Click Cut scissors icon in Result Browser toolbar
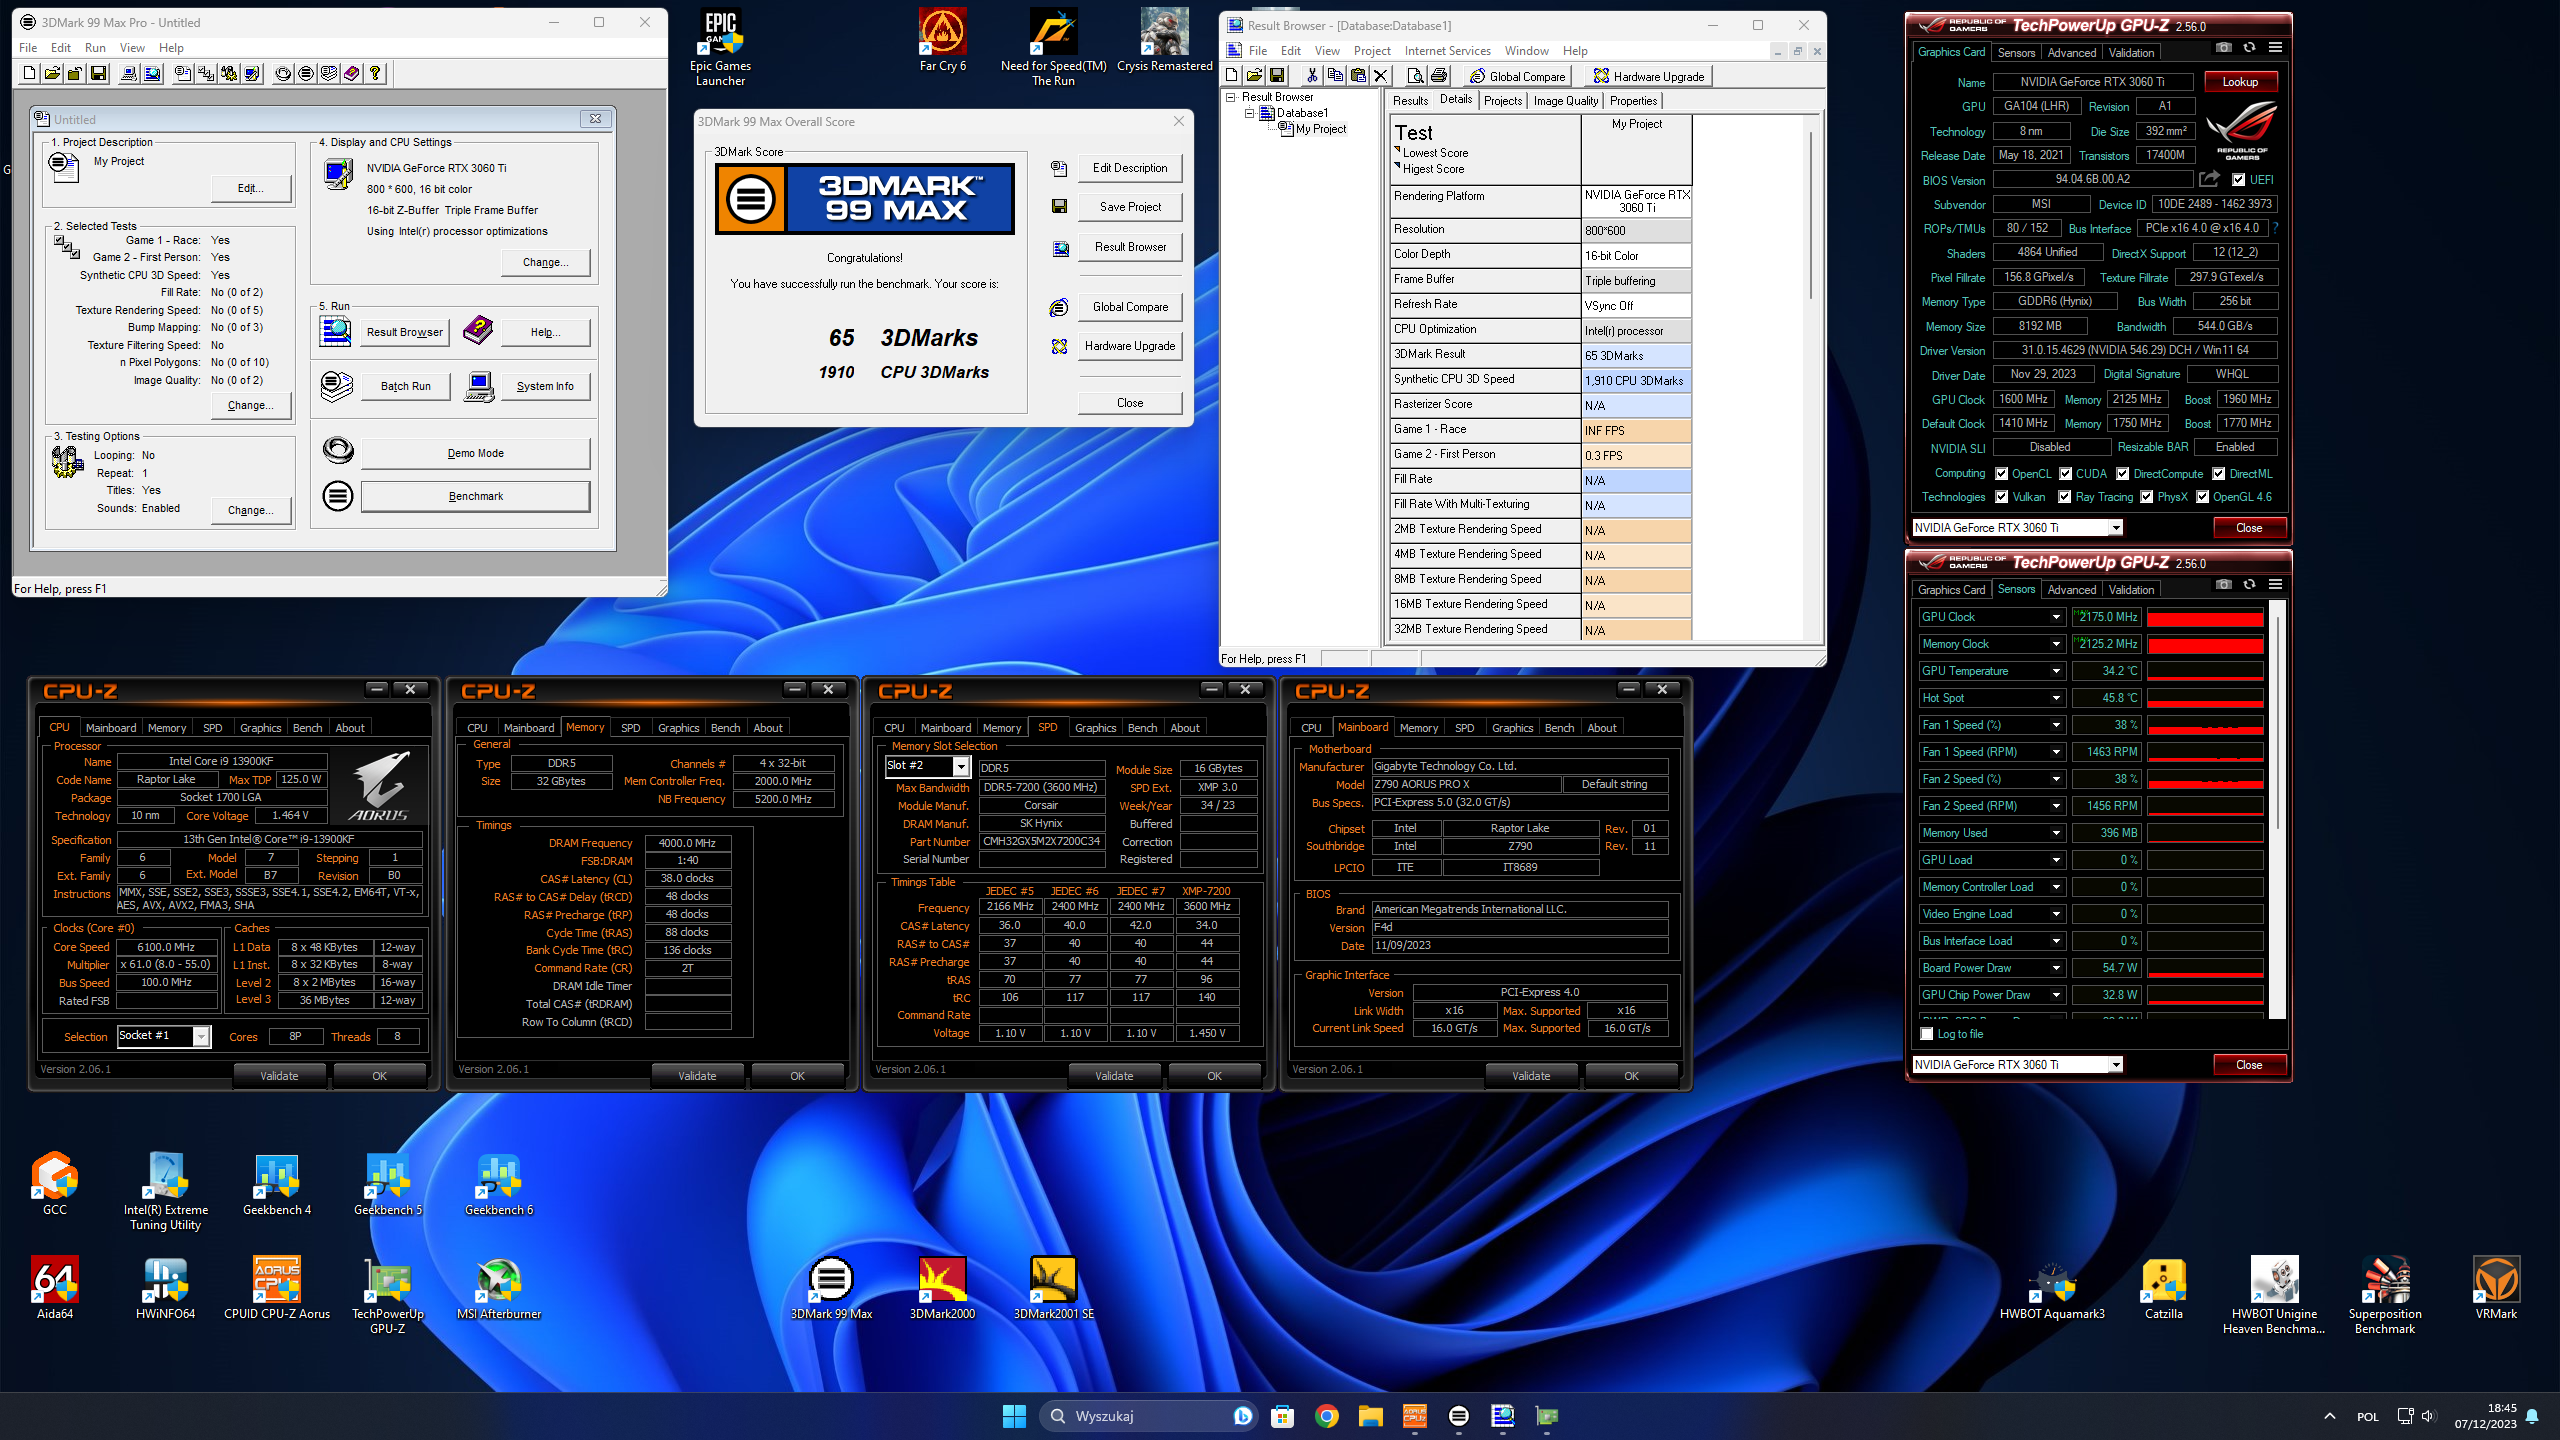The width and height of the screenshot is (2560, 1440). 1312,75
